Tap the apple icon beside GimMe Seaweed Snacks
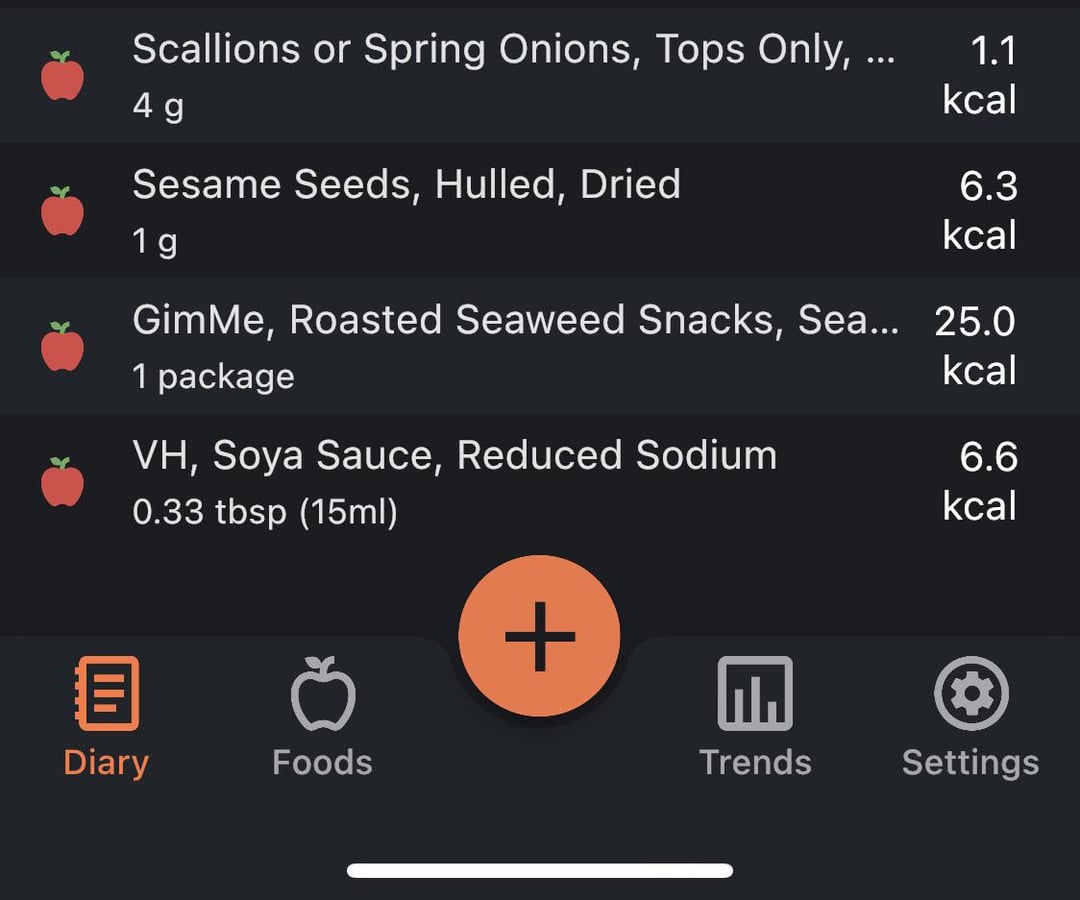This screenshot has height=900, width=1080. click(62, 346)
